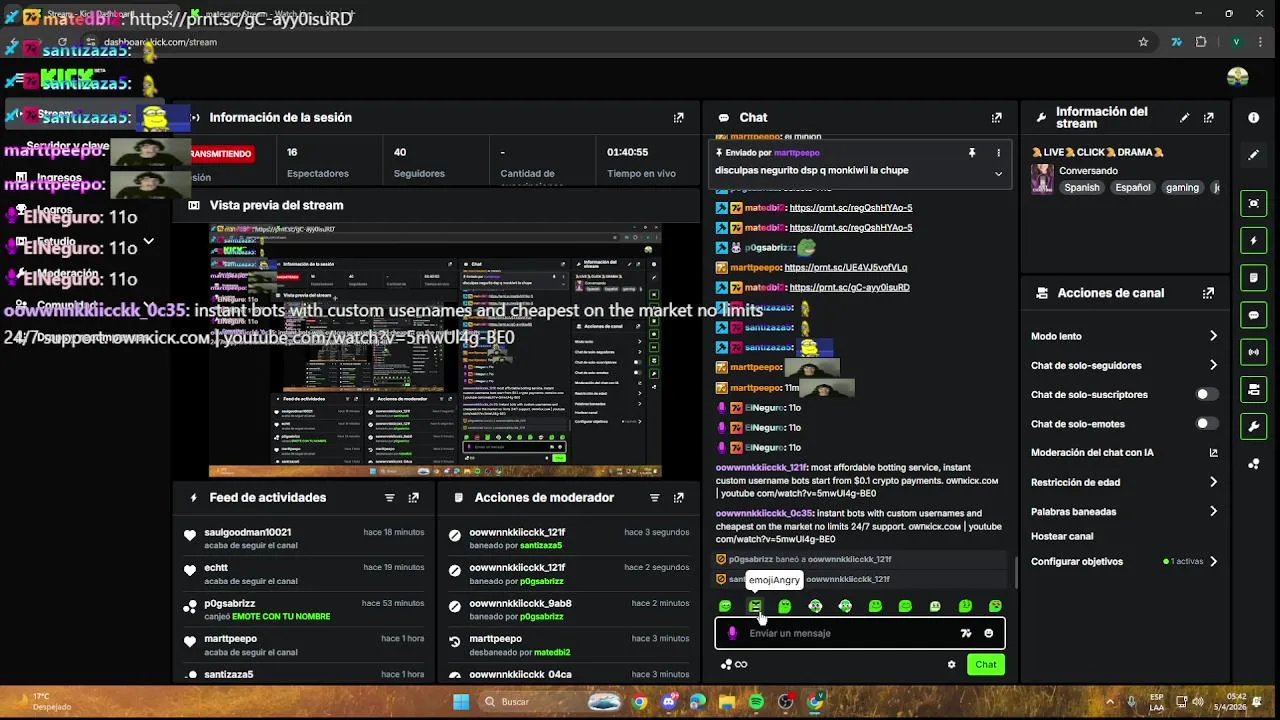Open OBS Studio from the taskbar

pos(786,702)
